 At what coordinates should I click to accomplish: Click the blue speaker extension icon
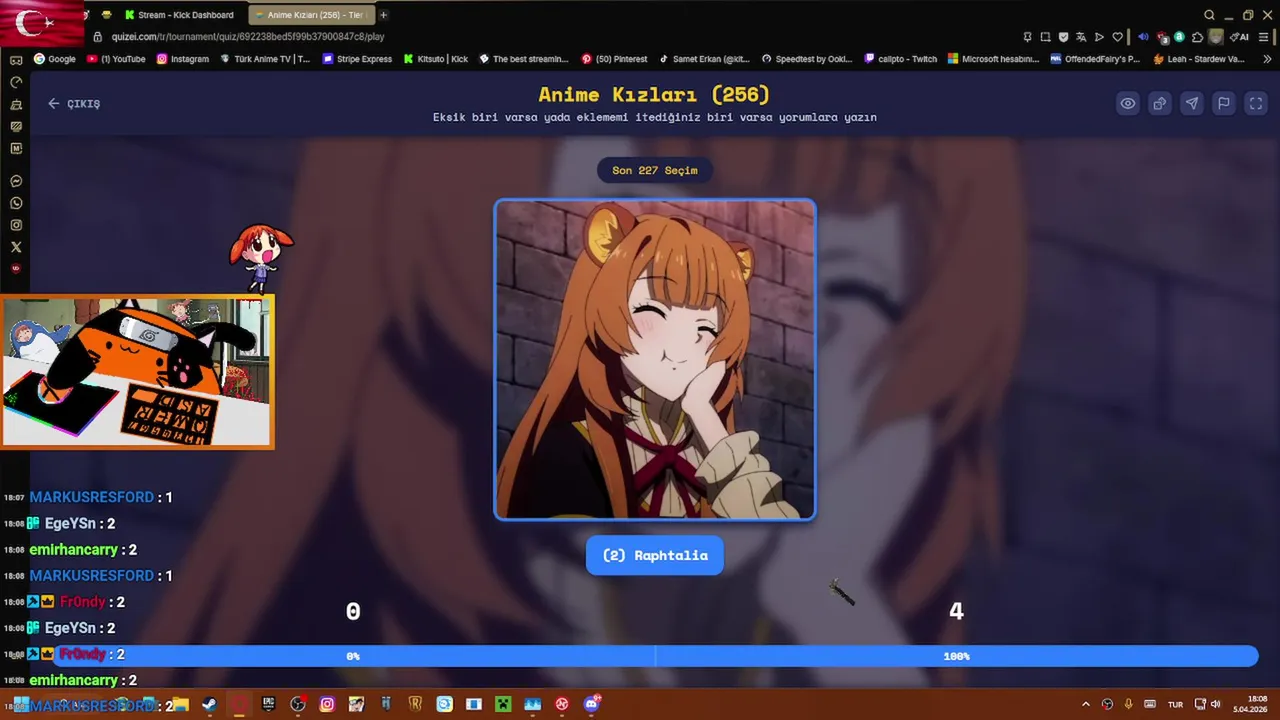(1143, 37)
